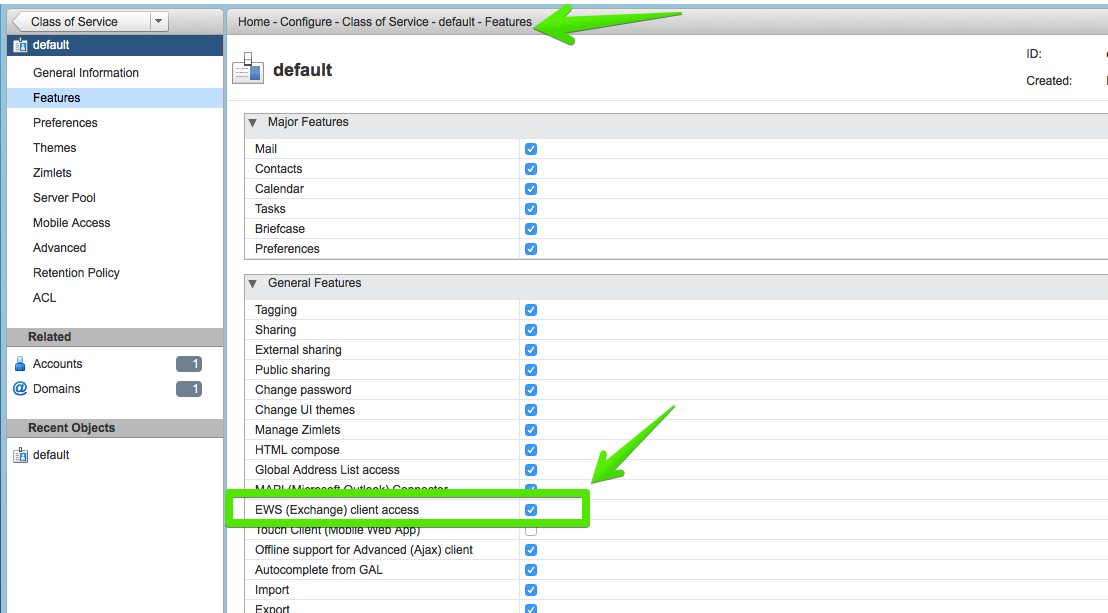Click the Accounts person icon under Related
This screenshot has height=613, width=1108.
pos(20,363)
